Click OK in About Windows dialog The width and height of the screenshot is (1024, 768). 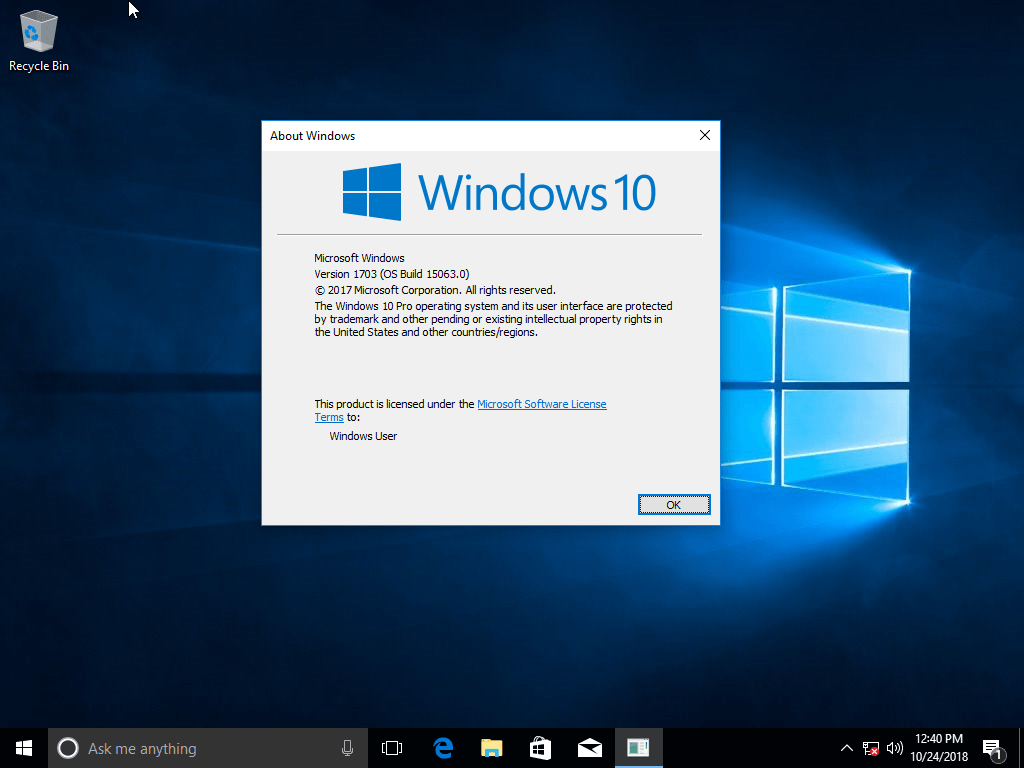pos(674,505)
